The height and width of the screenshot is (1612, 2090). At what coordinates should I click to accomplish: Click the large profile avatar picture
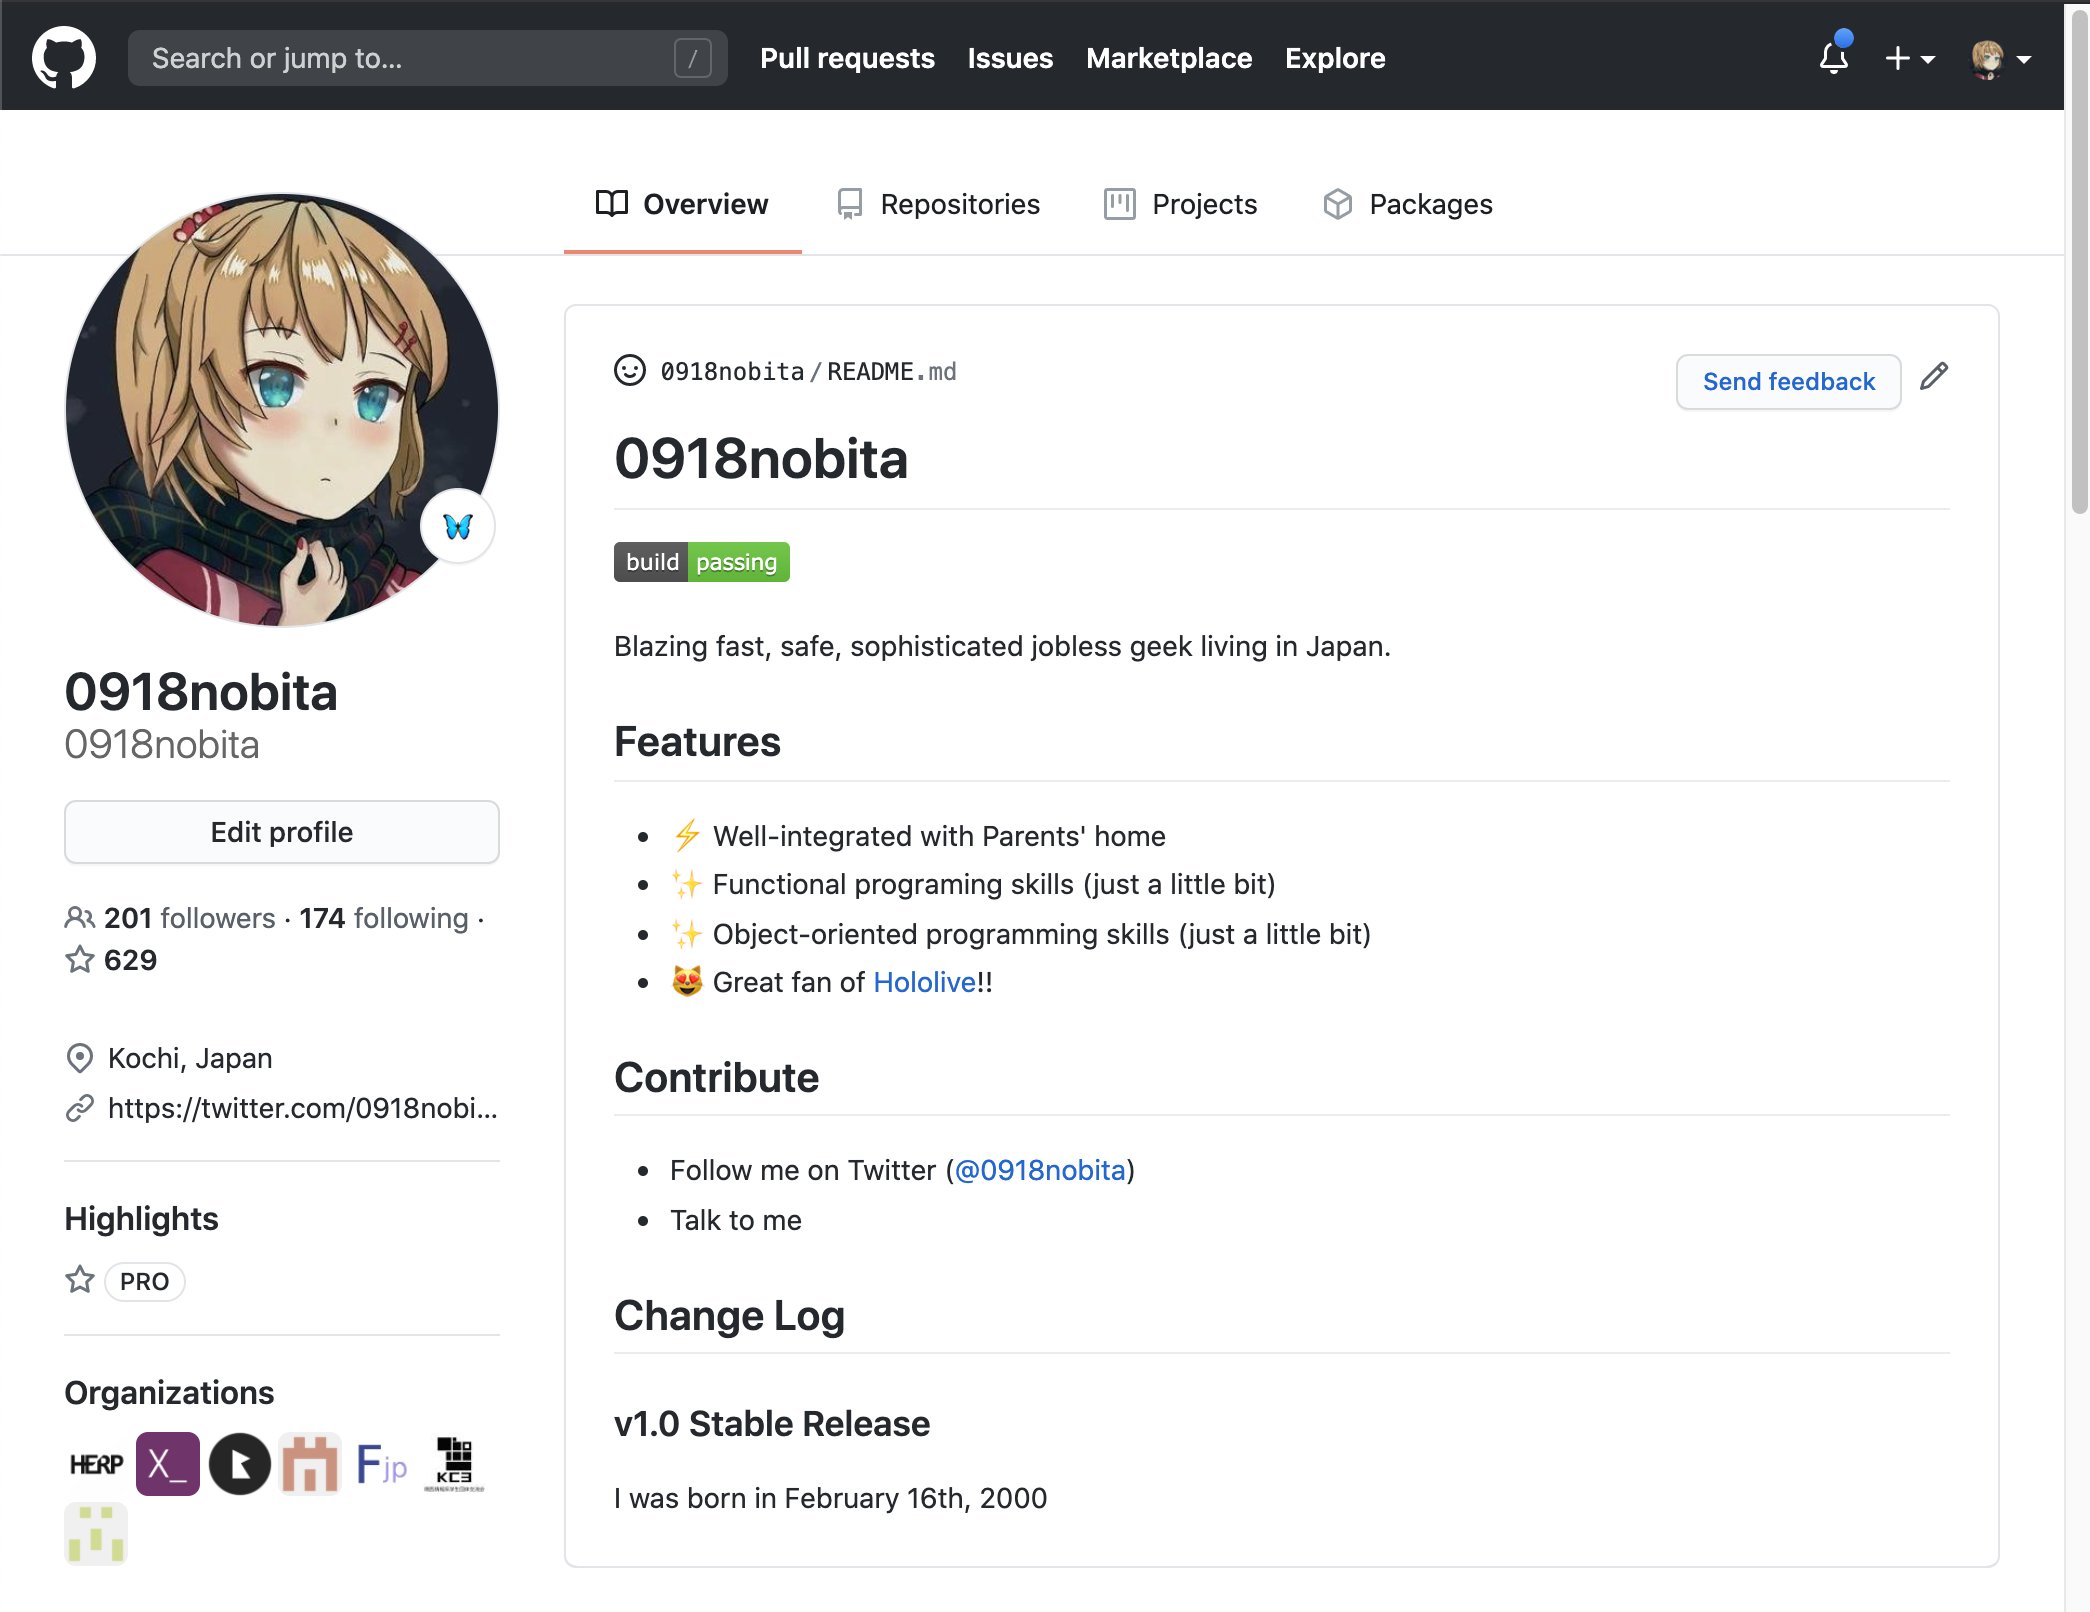(282, 410)
